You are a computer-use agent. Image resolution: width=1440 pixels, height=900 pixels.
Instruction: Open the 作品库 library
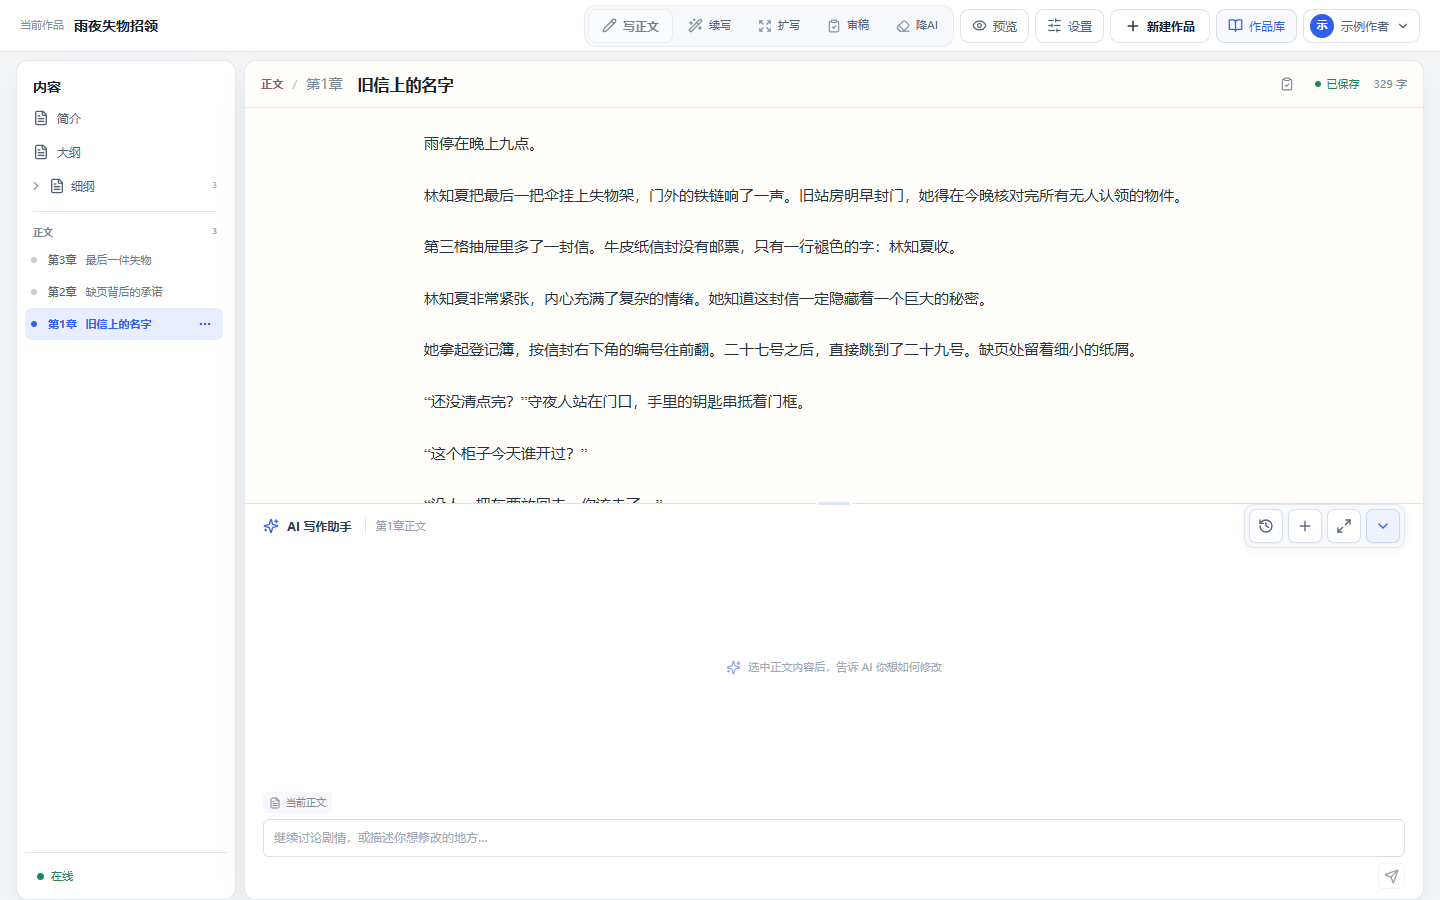[x=1256, y=26]
